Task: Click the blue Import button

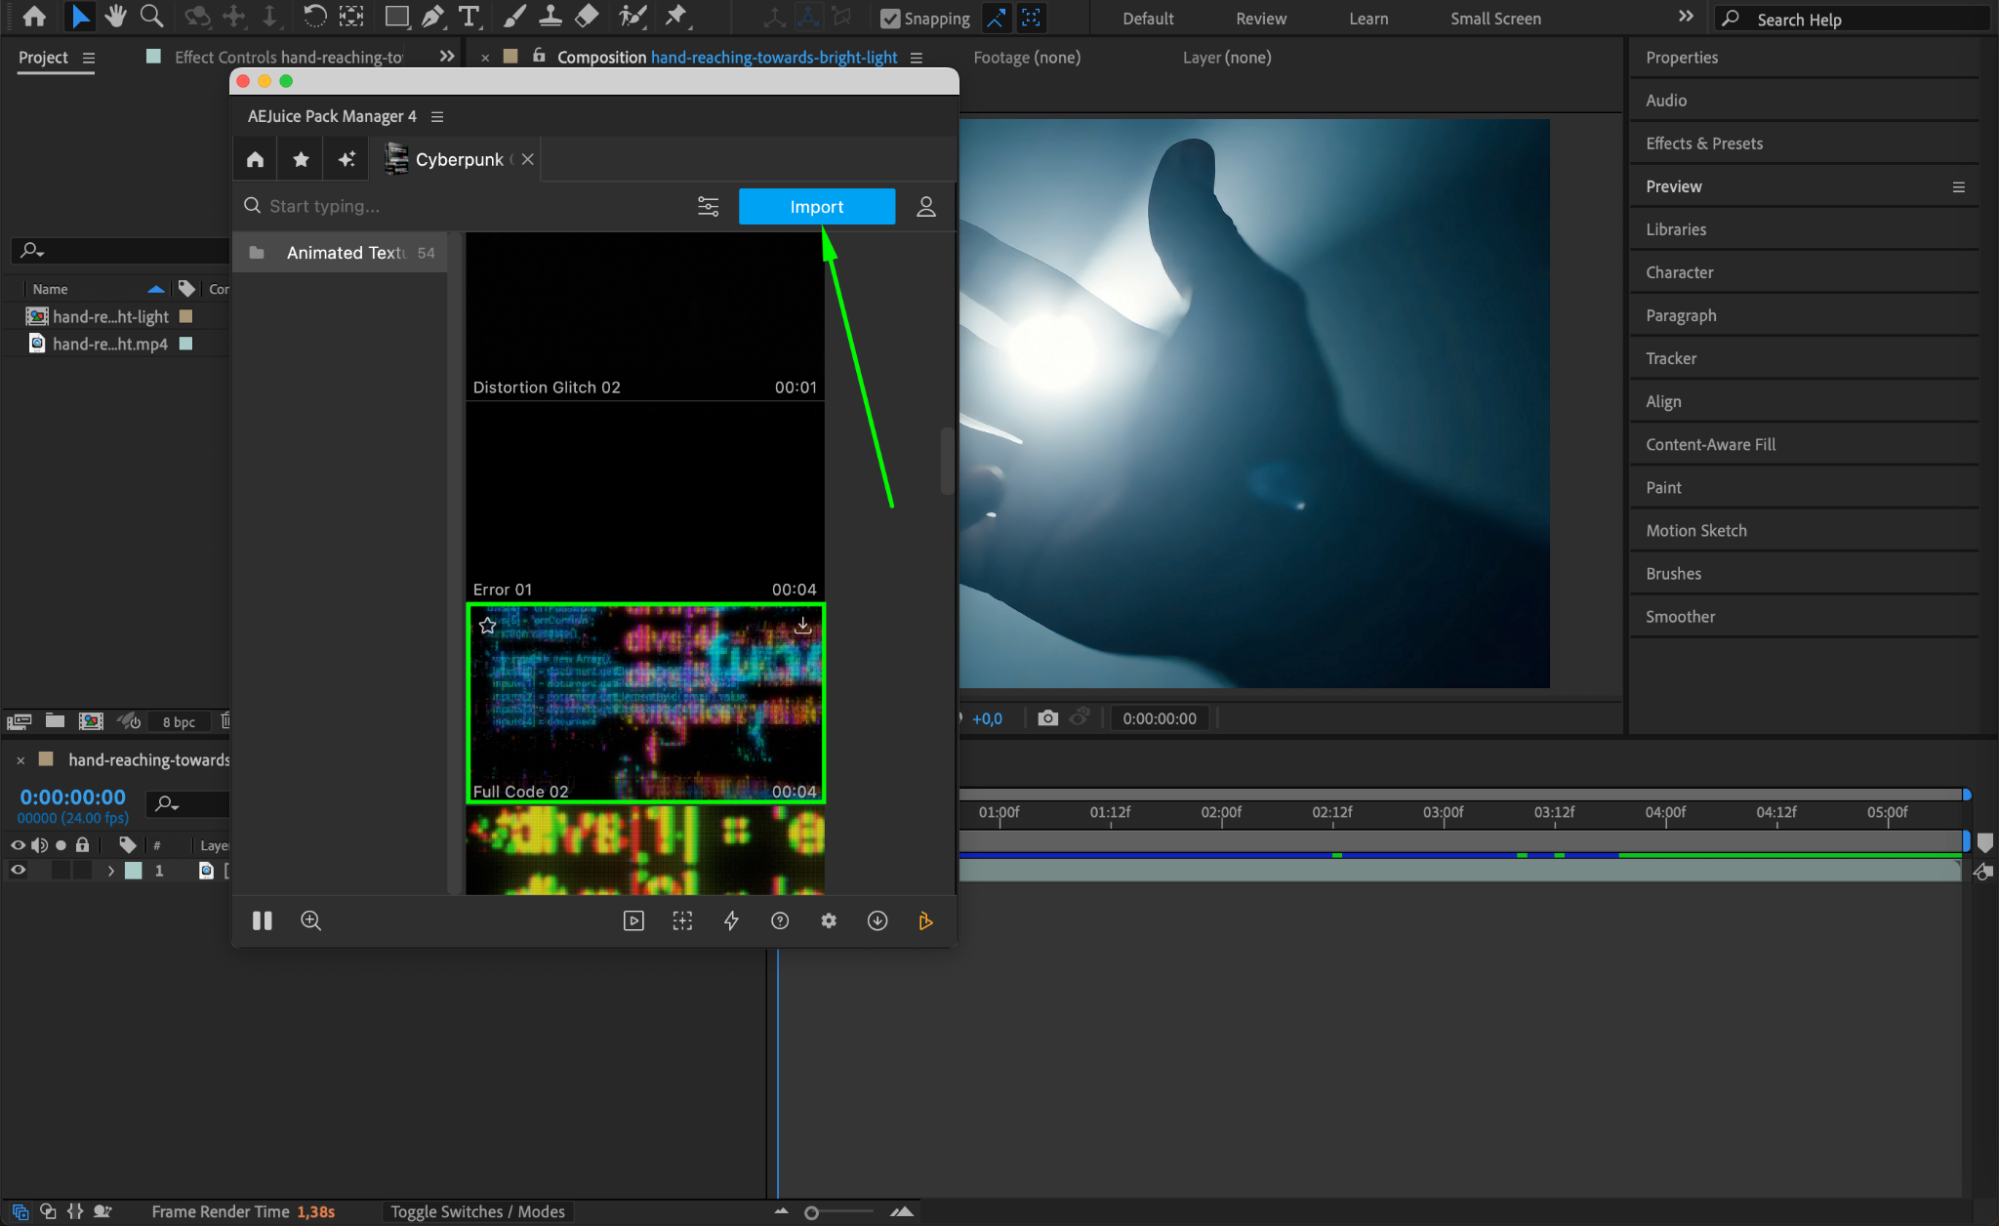Action: click(816, 207)
